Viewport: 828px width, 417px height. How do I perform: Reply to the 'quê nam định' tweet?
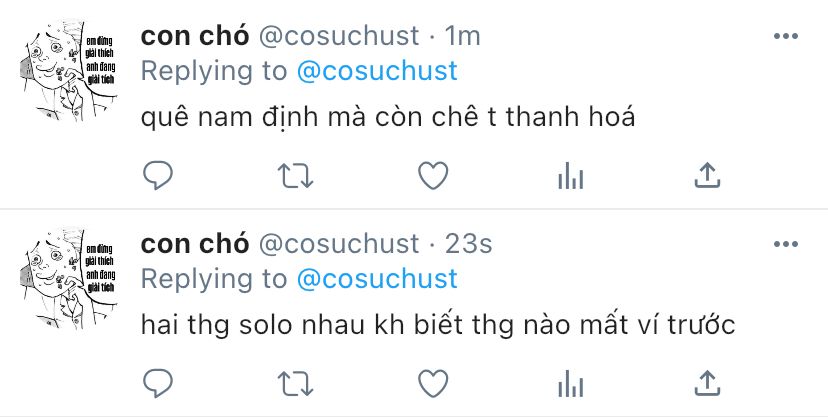(158, 175)
